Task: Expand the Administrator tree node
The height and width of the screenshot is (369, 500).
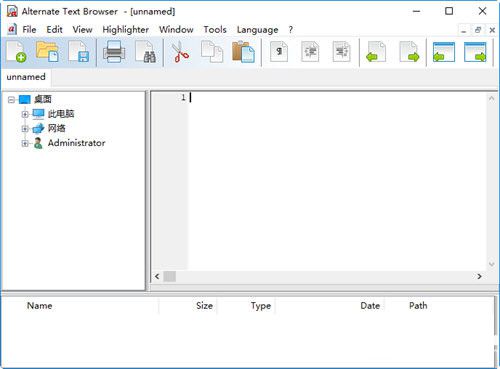Action: tap(25, 143)
